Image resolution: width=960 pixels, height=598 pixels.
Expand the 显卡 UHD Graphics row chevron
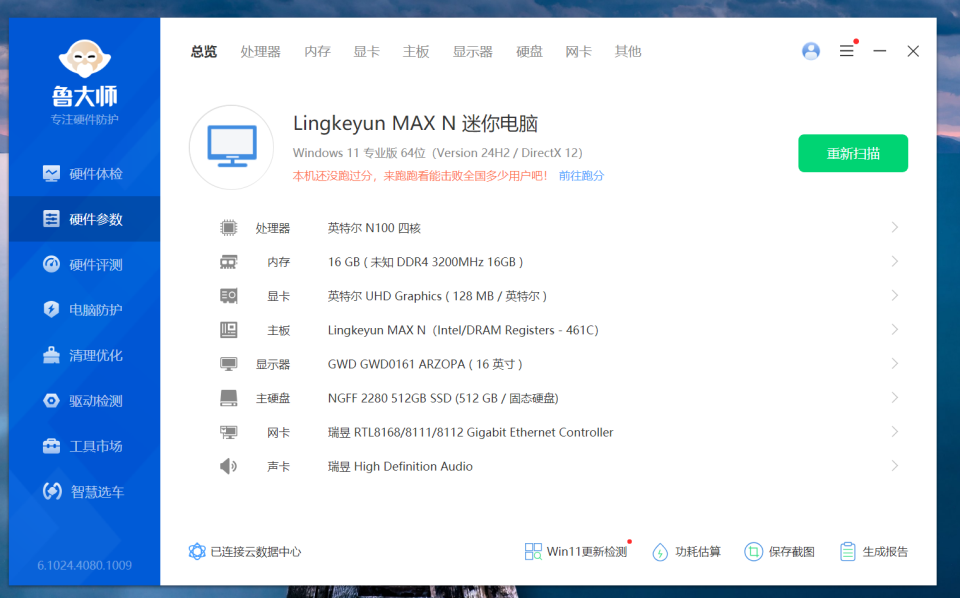[x=894, y=296]
